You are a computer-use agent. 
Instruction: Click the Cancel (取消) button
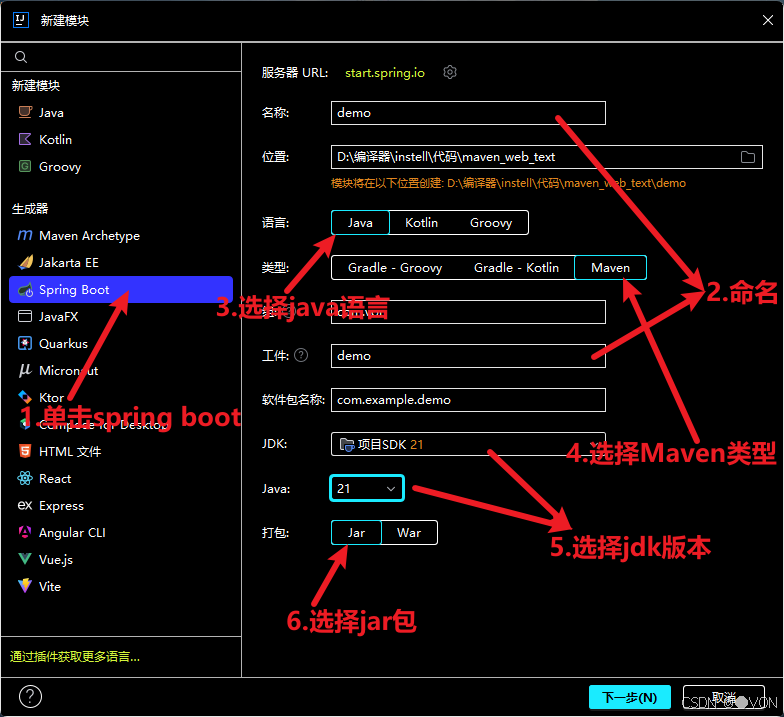coord(724,697)
